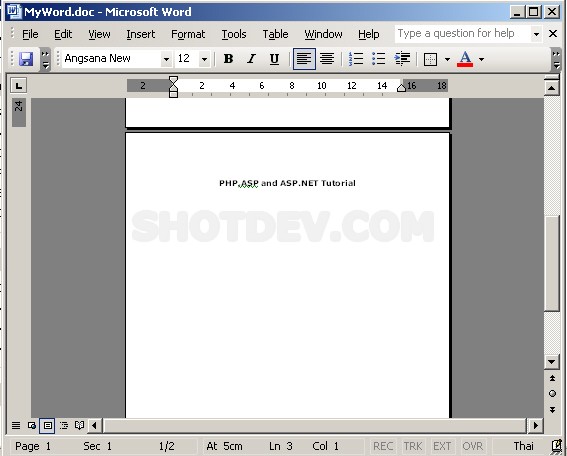Select Align Left alignment
This screenshot has width=567, height=456.
[x=304, y=59]
